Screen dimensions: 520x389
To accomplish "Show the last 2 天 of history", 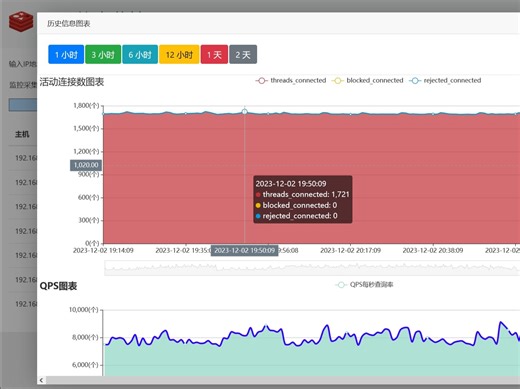I will pos(243,54).
